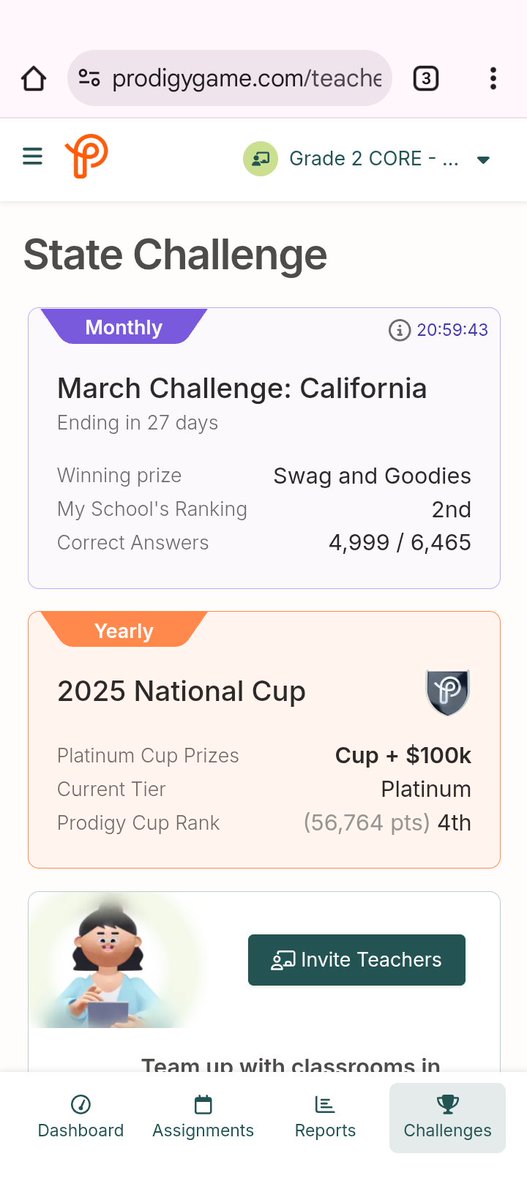
Task: Select the Challenges tab
Action: point(447,1117)
